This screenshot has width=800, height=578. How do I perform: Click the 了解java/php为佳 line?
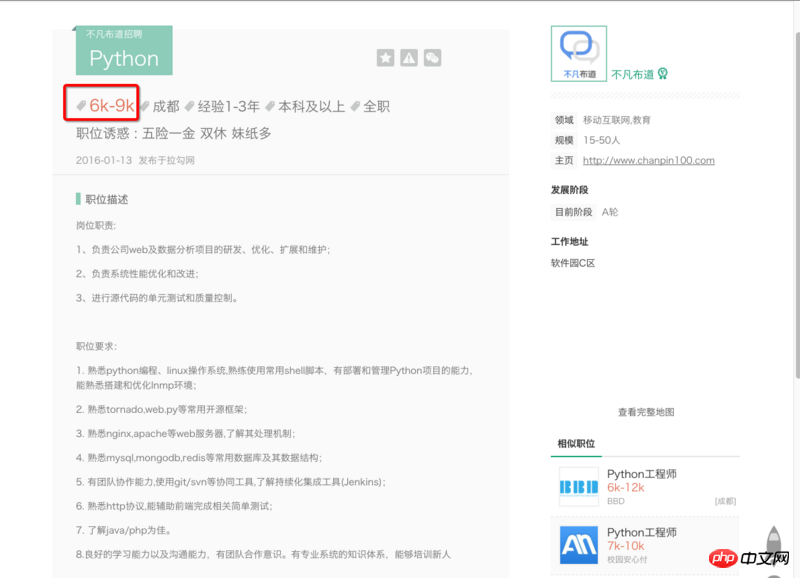tap(123, 530)
